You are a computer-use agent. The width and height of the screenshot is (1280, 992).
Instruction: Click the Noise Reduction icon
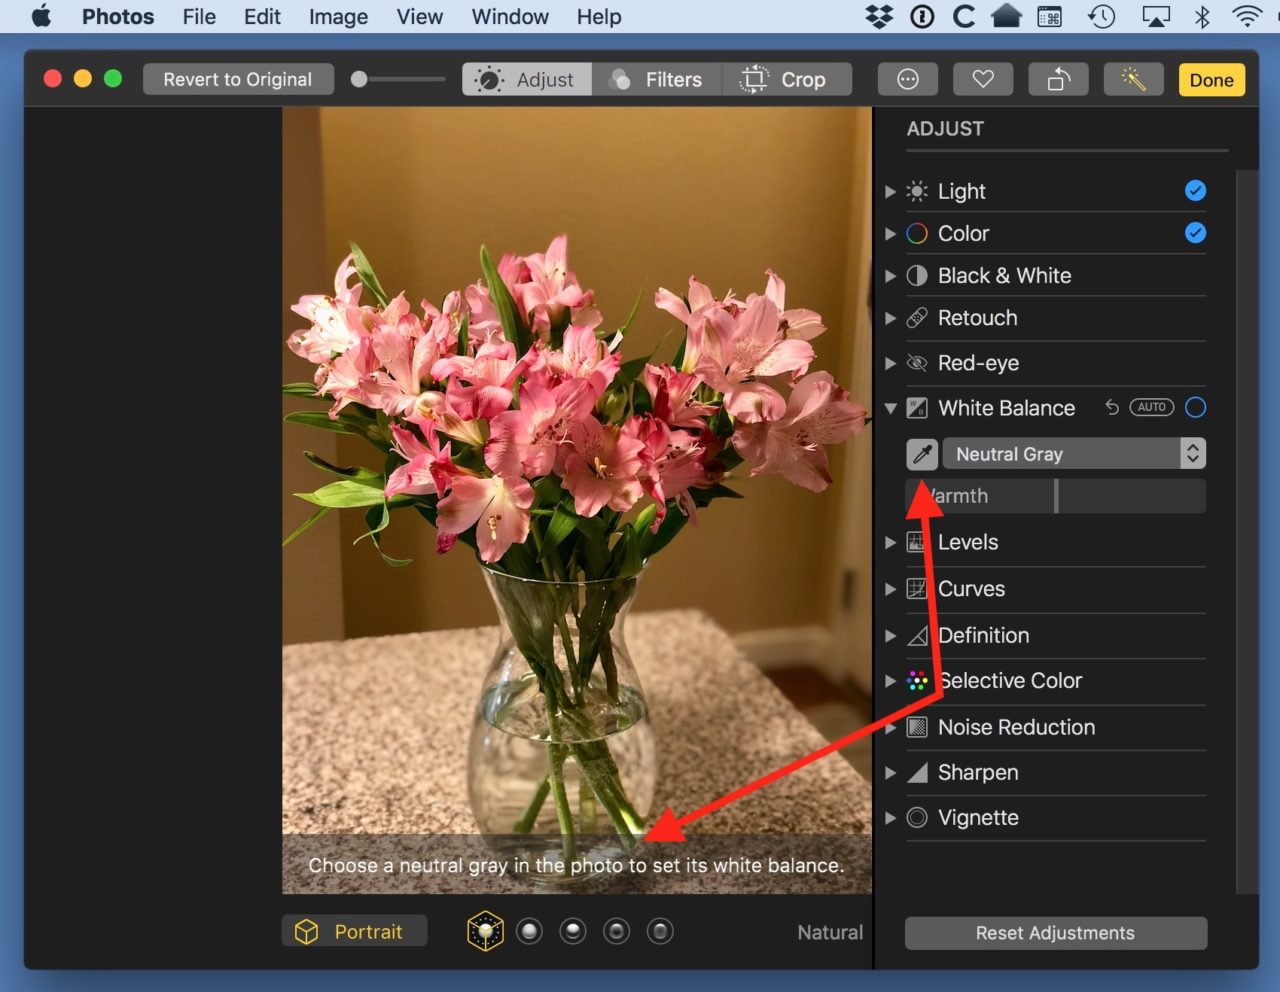pyautogui.click(x=917, y=727)
